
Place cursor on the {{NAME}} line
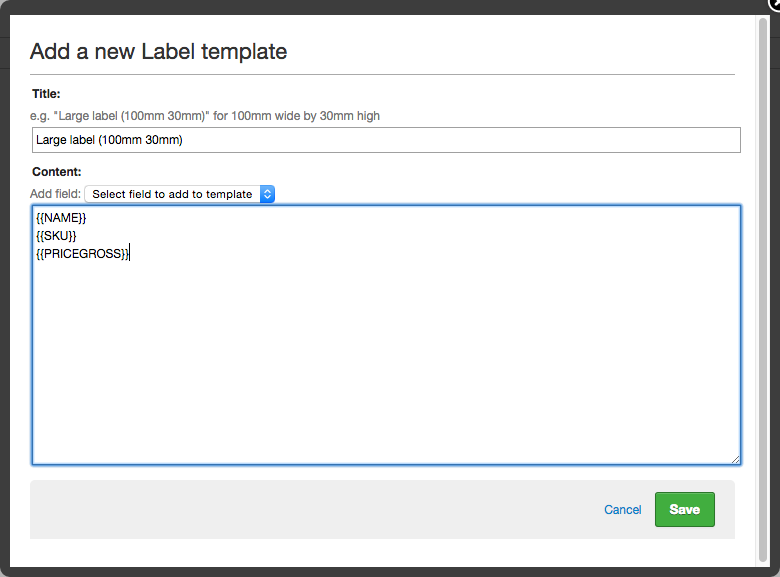click(62, 217)
